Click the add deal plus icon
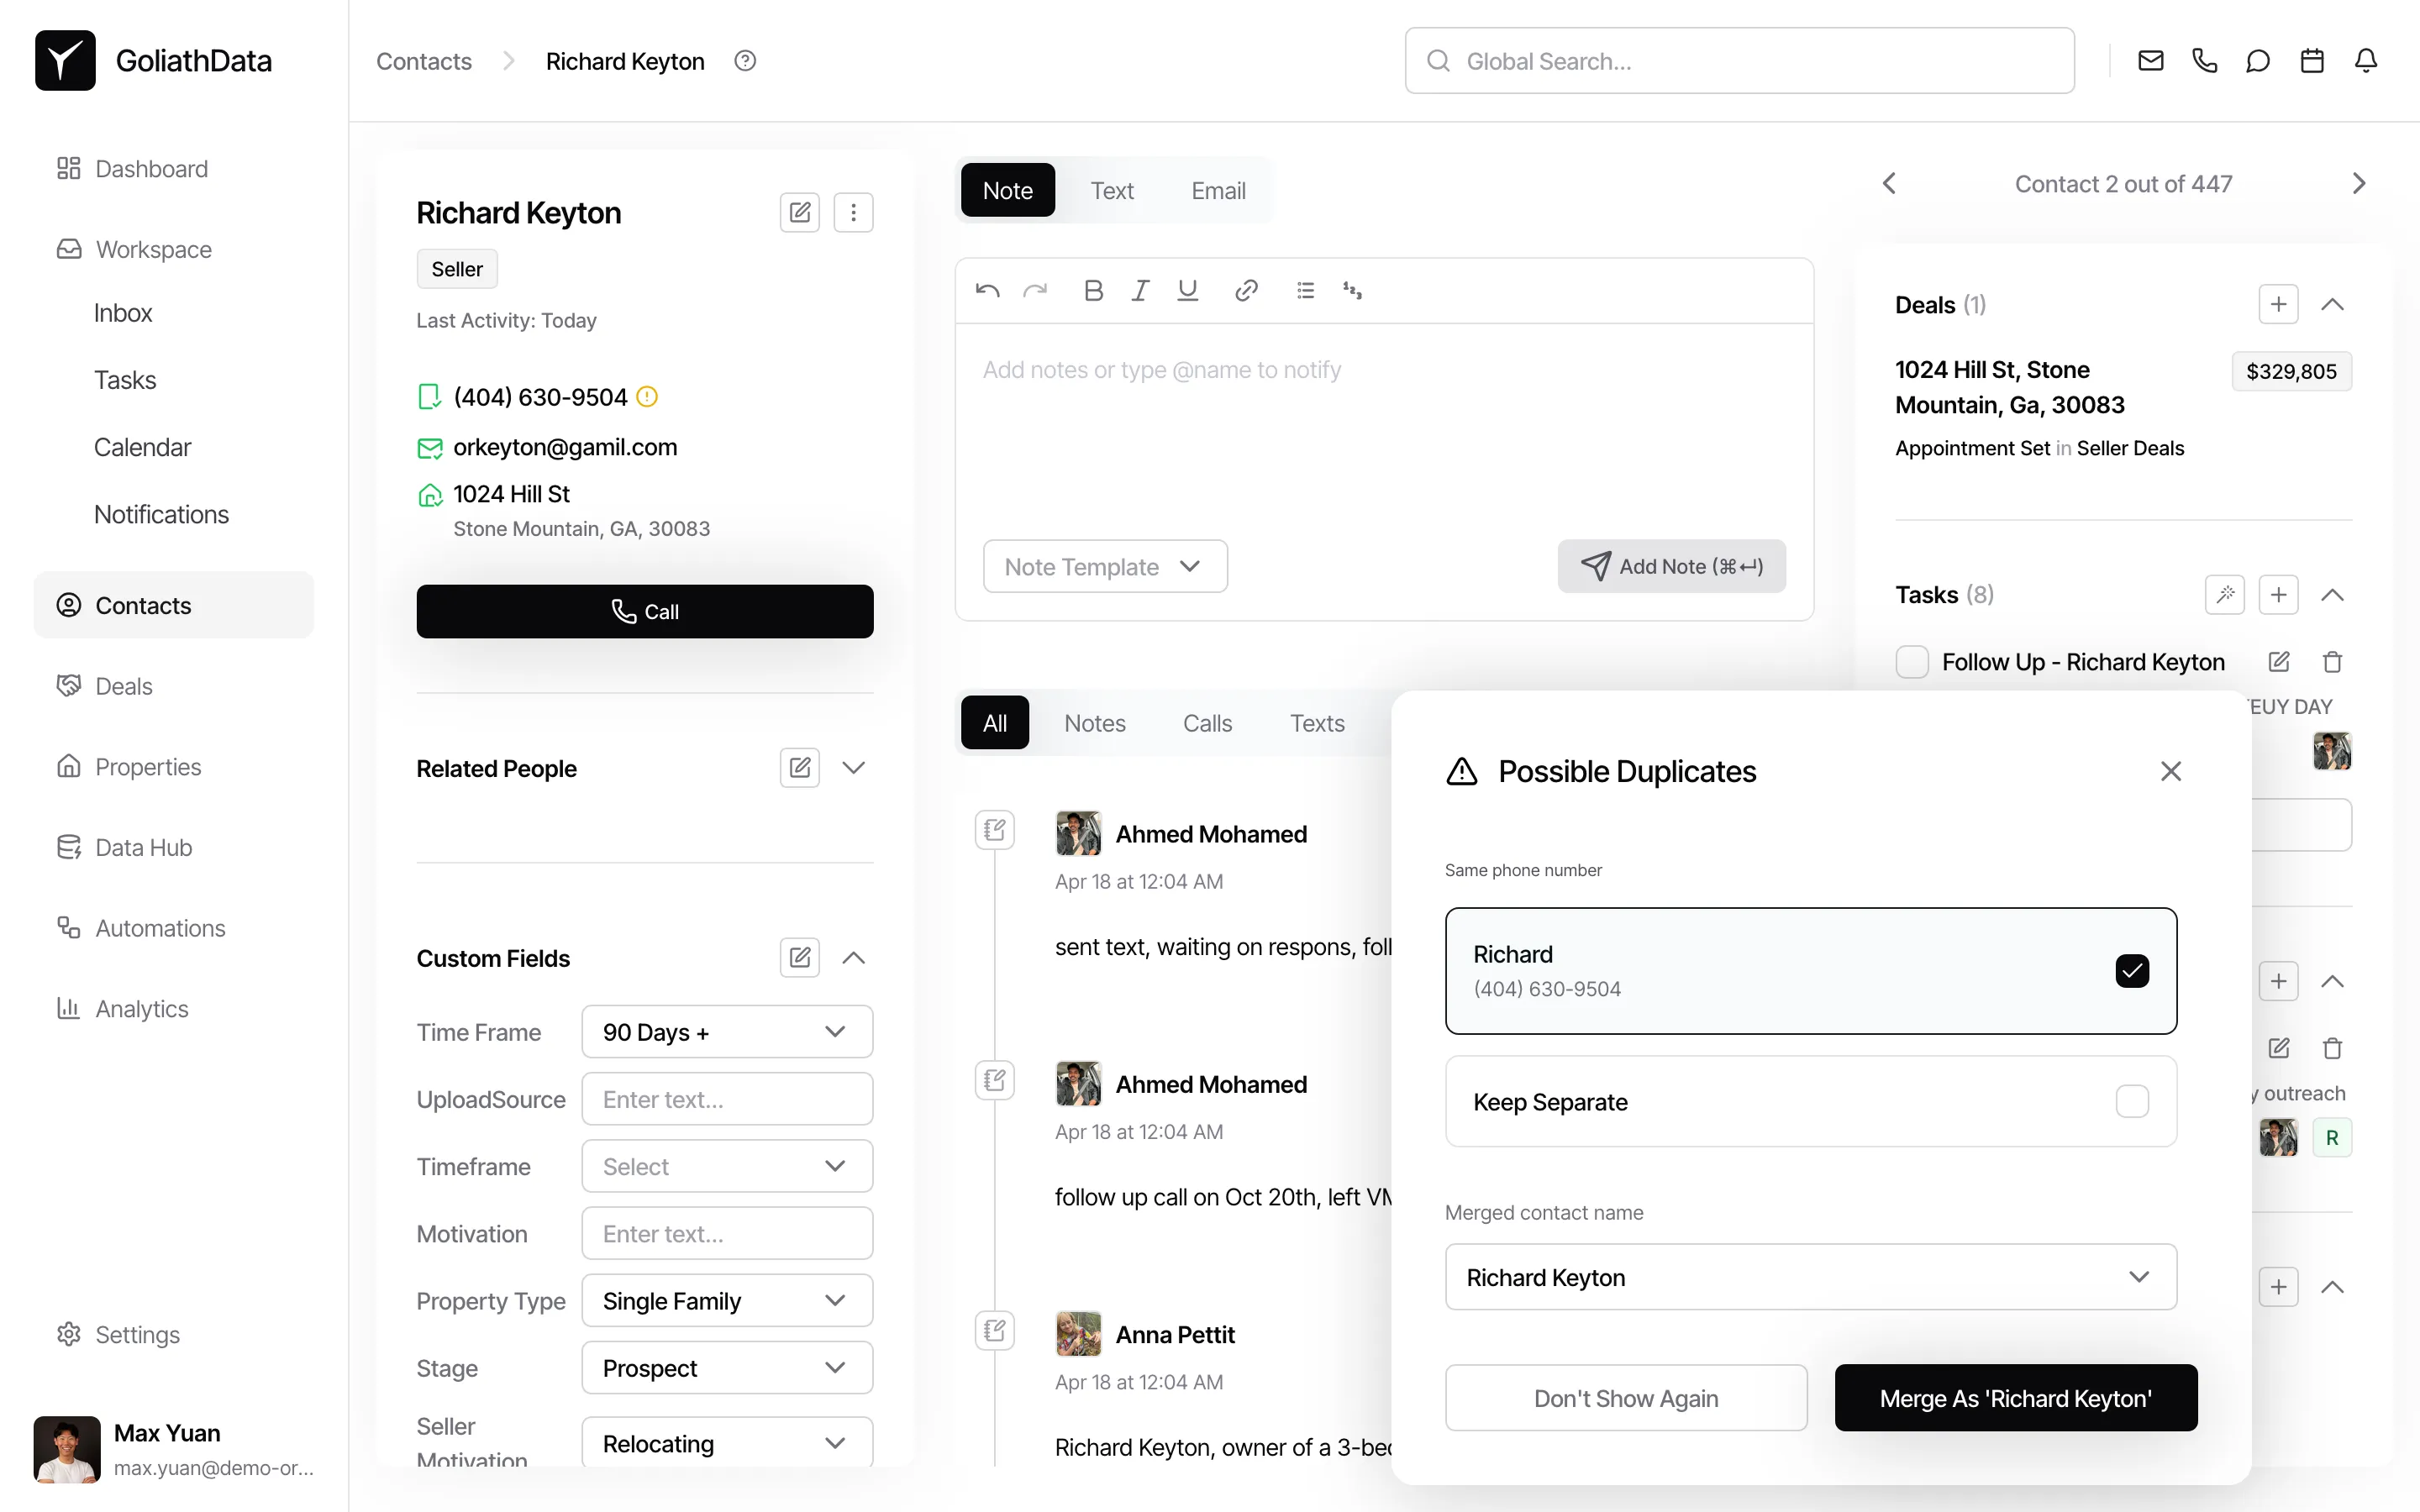Viewport: 2420px width, 1512px height. click(x=2278, y=304)
